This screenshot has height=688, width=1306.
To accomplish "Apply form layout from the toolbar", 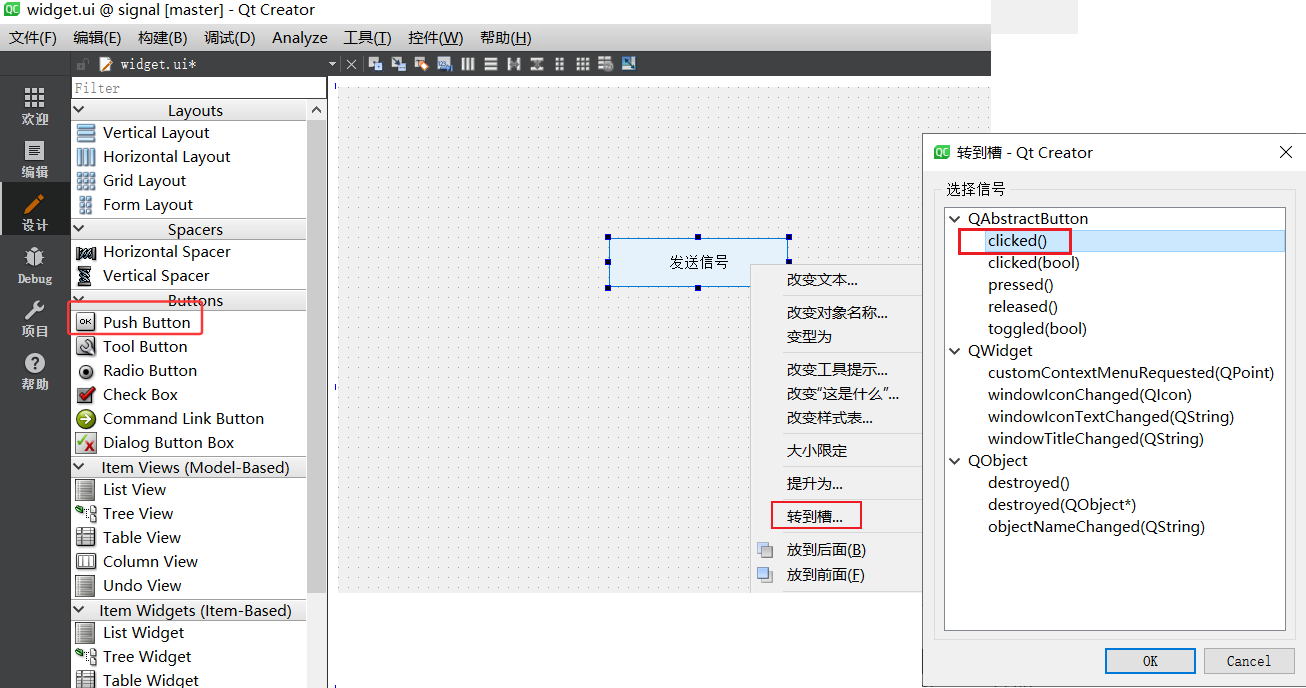I will tap(560, 64).
